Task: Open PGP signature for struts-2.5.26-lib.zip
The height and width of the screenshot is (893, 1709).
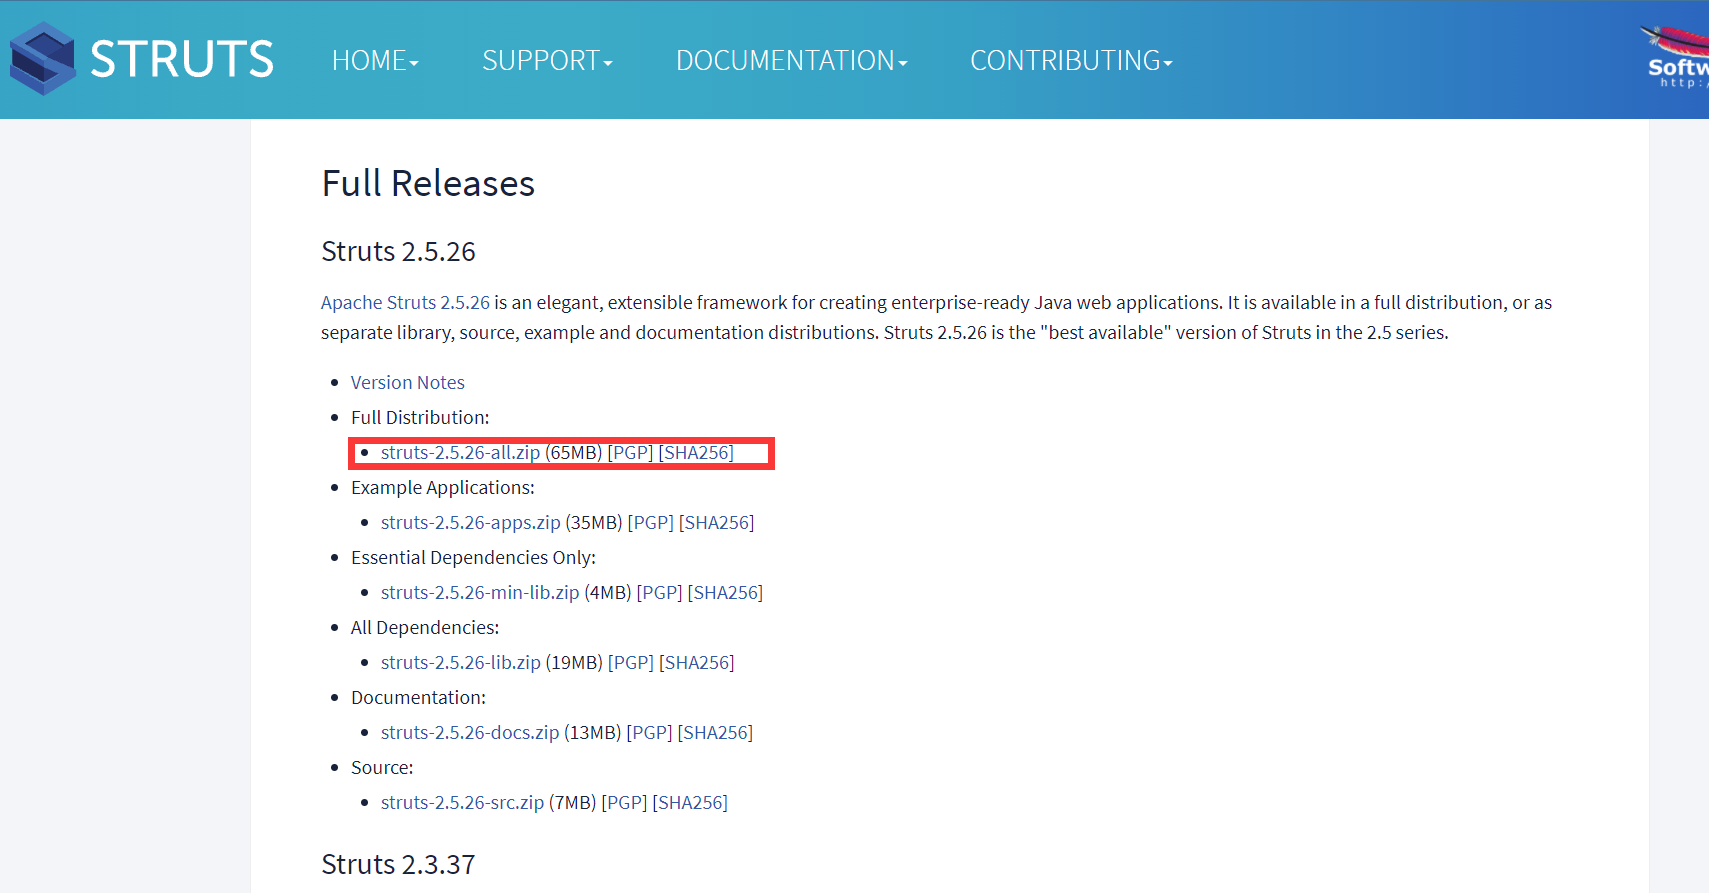Action: (631, 662)
